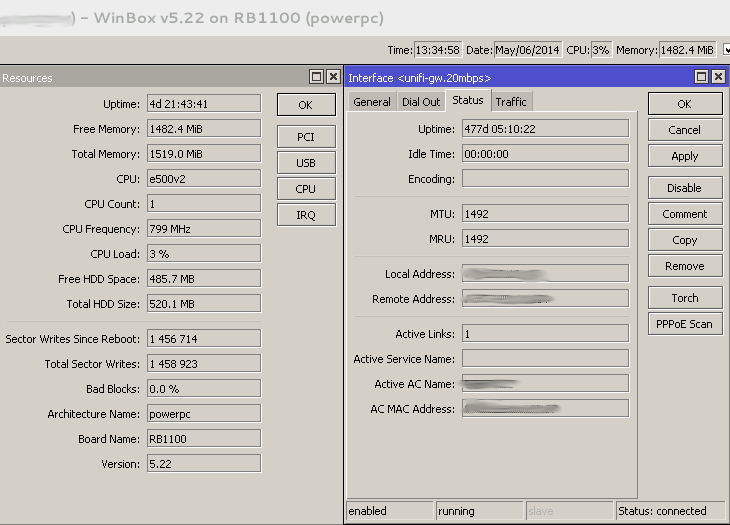Maximize the Resources window
730x525 pixels.
coord(317,77)
